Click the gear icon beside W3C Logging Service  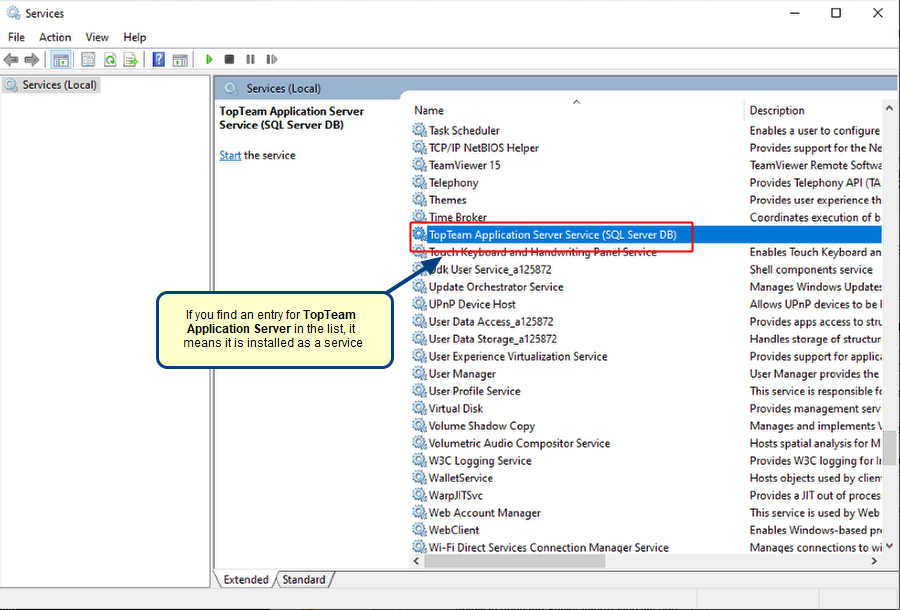click(420, 460)
